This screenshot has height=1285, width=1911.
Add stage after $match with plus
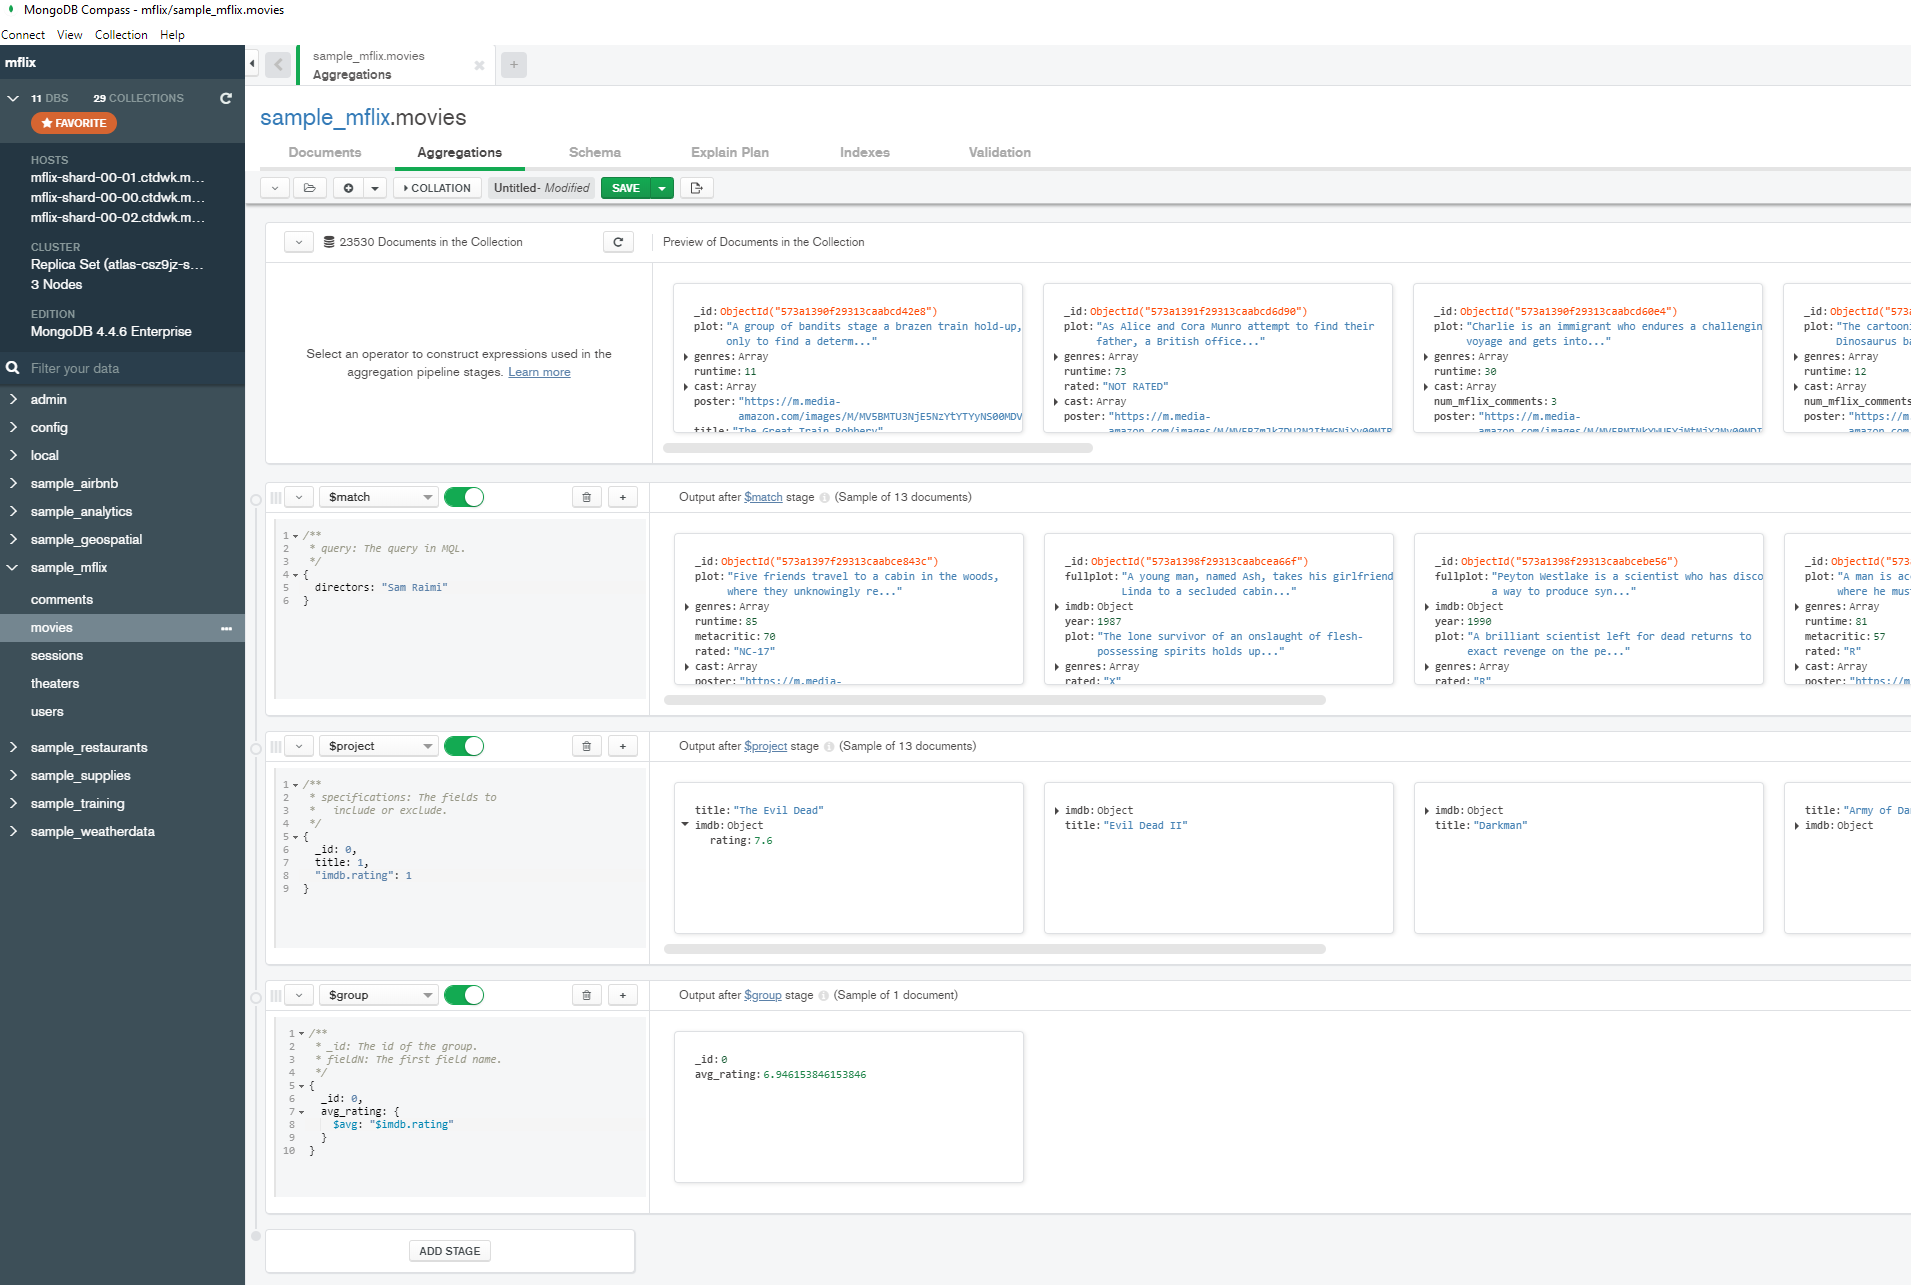(x=623, y=497)
